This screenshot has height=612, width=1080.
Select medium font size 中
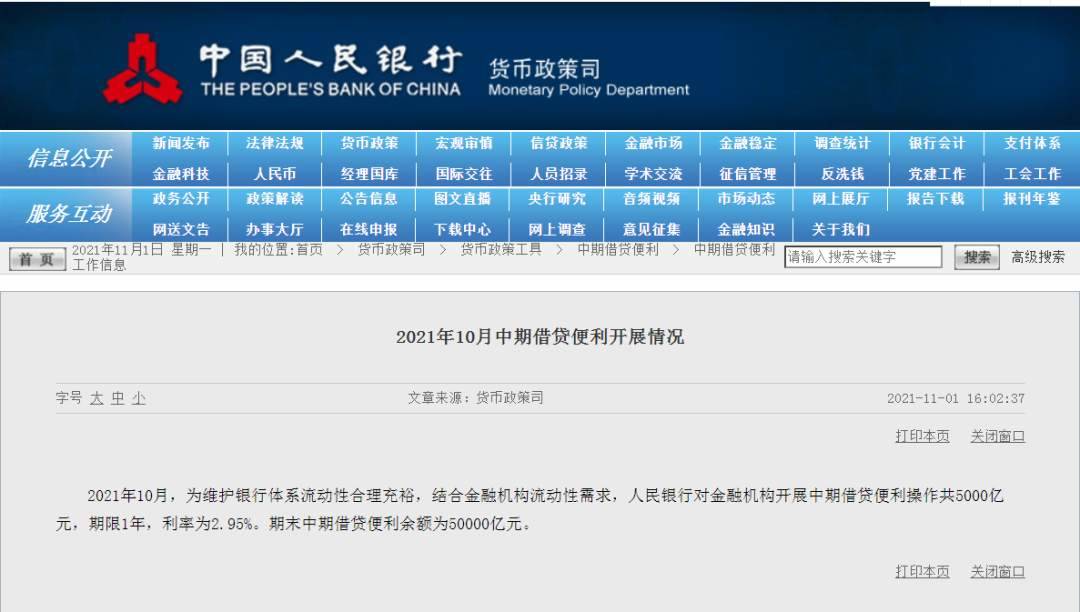point(118,398)
